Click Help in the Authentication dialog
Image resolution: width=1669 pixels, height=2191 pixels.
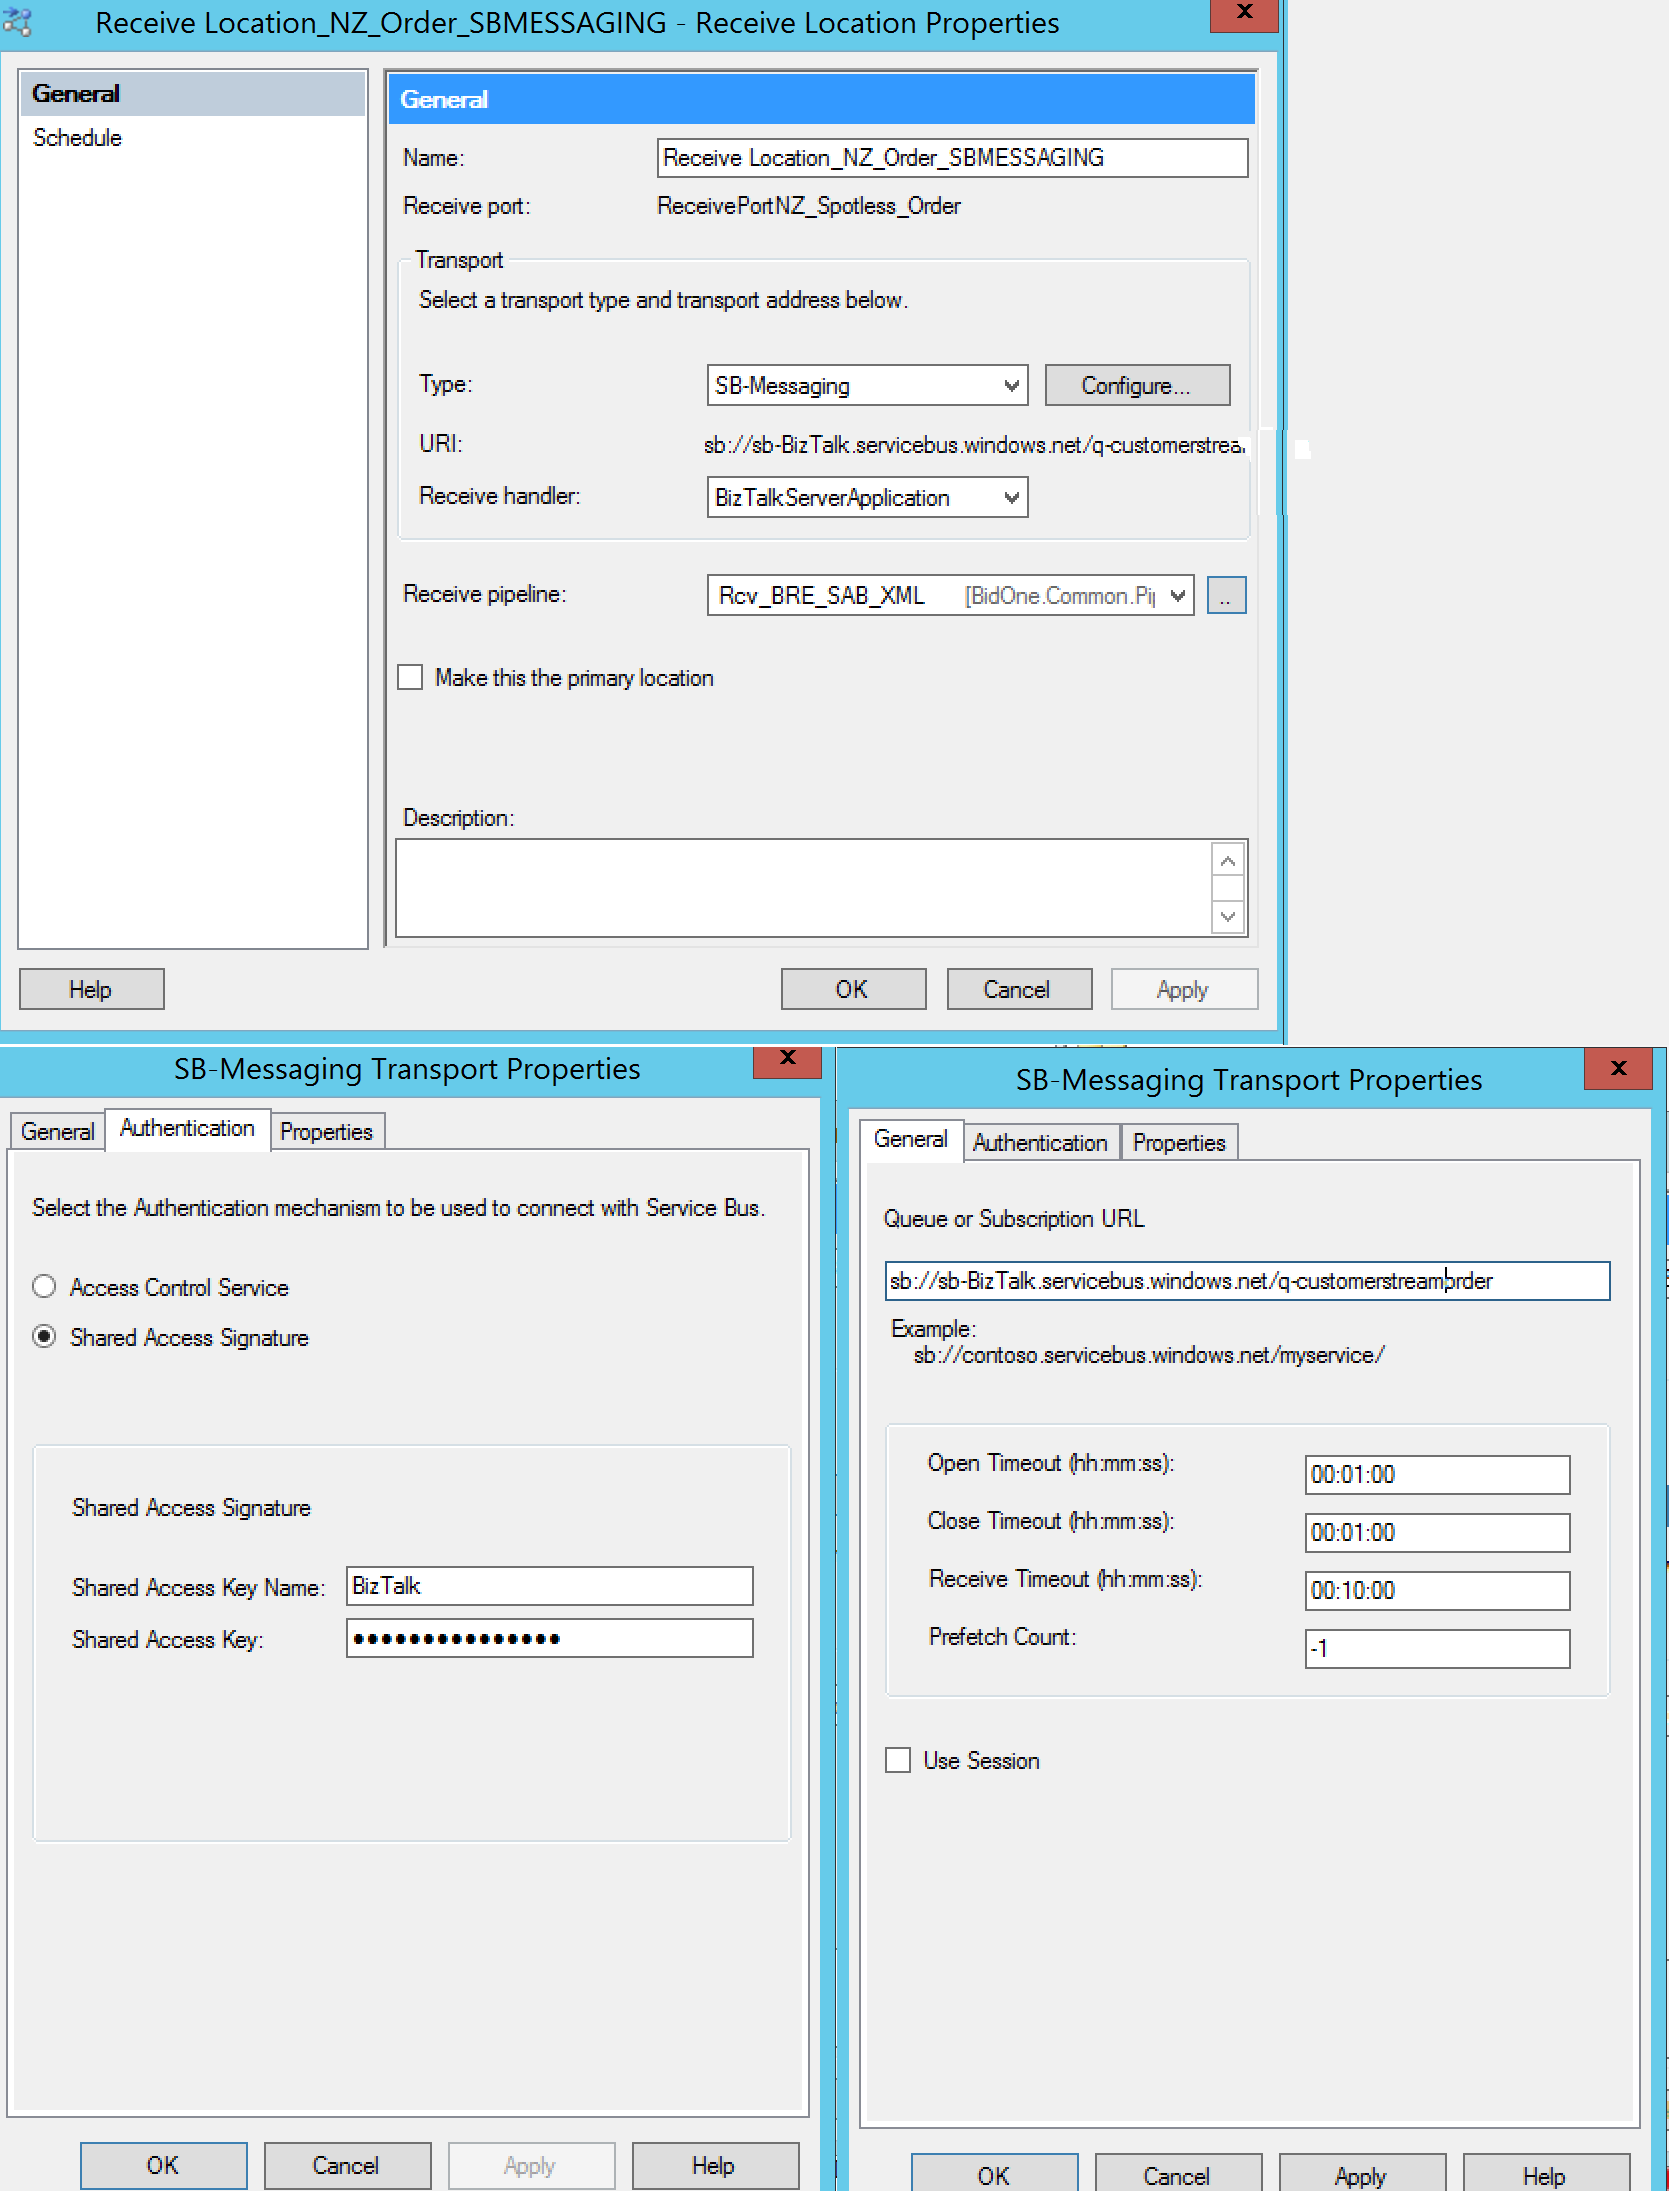[715, 2165]
